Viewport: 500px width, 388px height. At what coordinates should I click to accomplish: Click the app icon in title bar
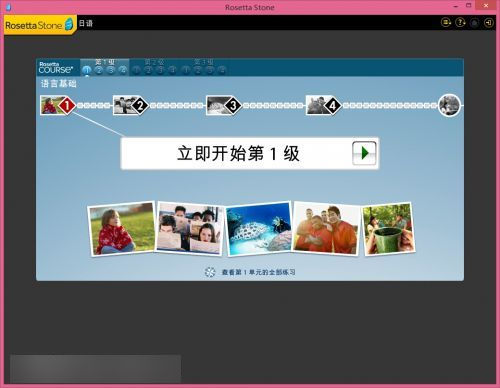click(9, 7)
